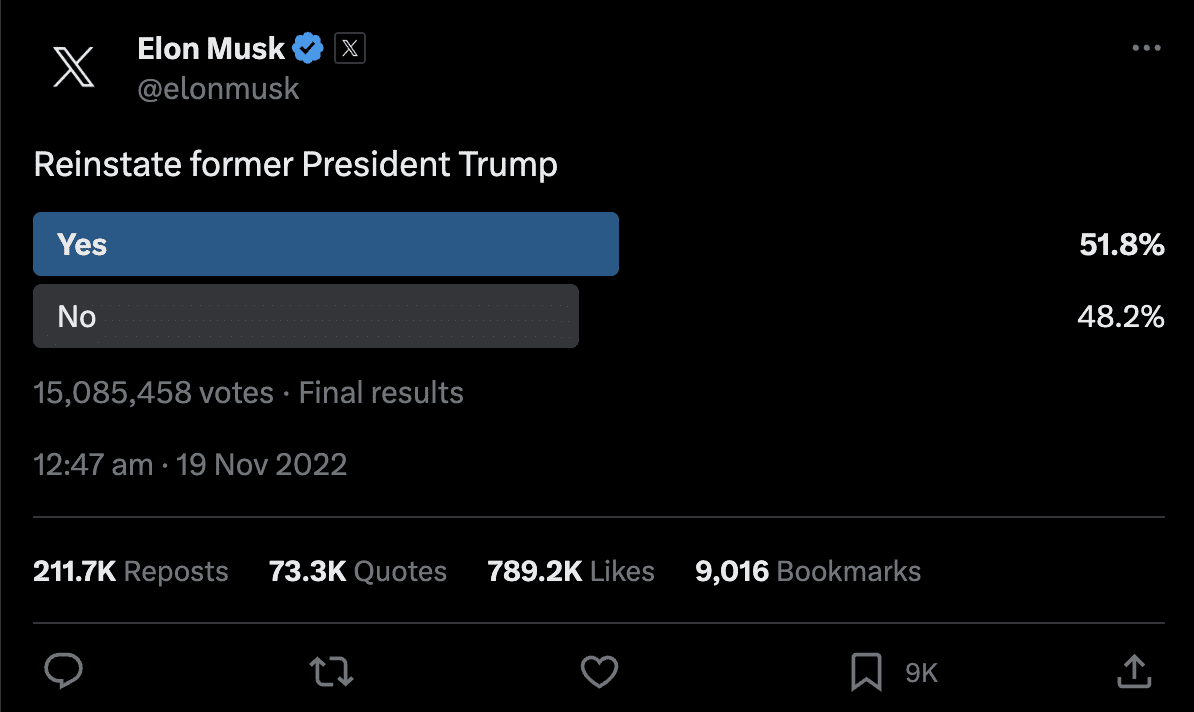View the 789.2K Likes count
The width and height of the screenshot is (1194, 712).
pyautogui.click(x=571, y=571)
